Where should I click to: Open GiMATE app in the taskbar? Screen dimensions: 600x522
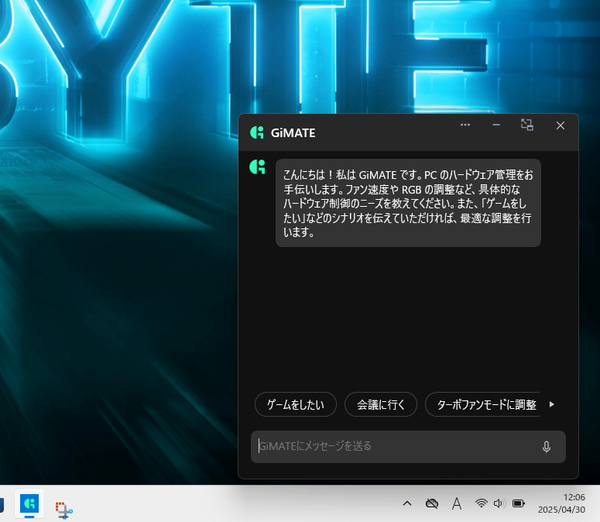[29, 504]
